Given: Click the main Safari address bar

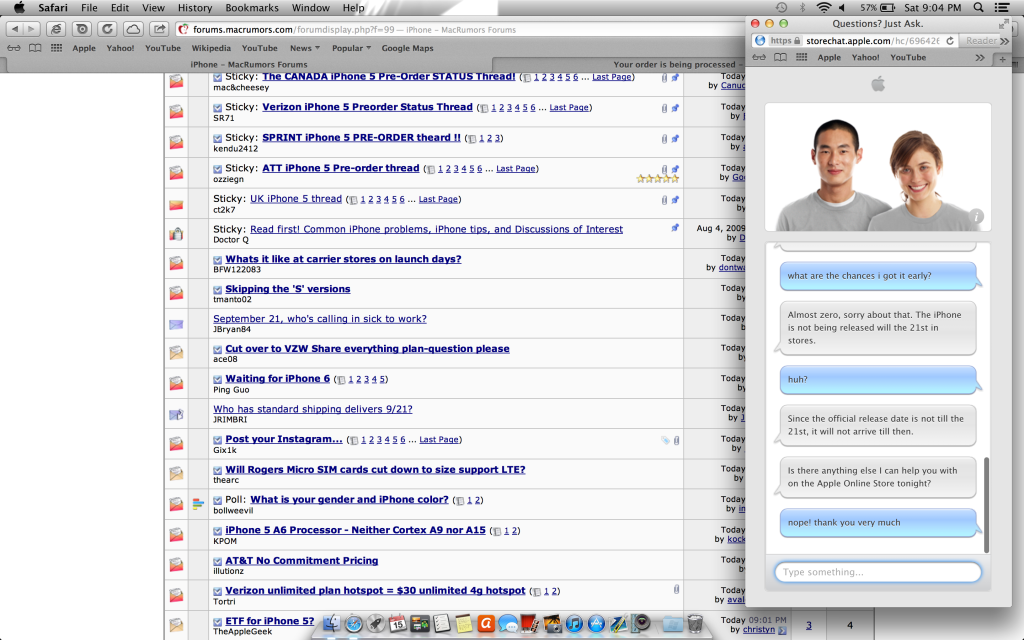Looking at the screenshot, I should (x=460, y=29).
